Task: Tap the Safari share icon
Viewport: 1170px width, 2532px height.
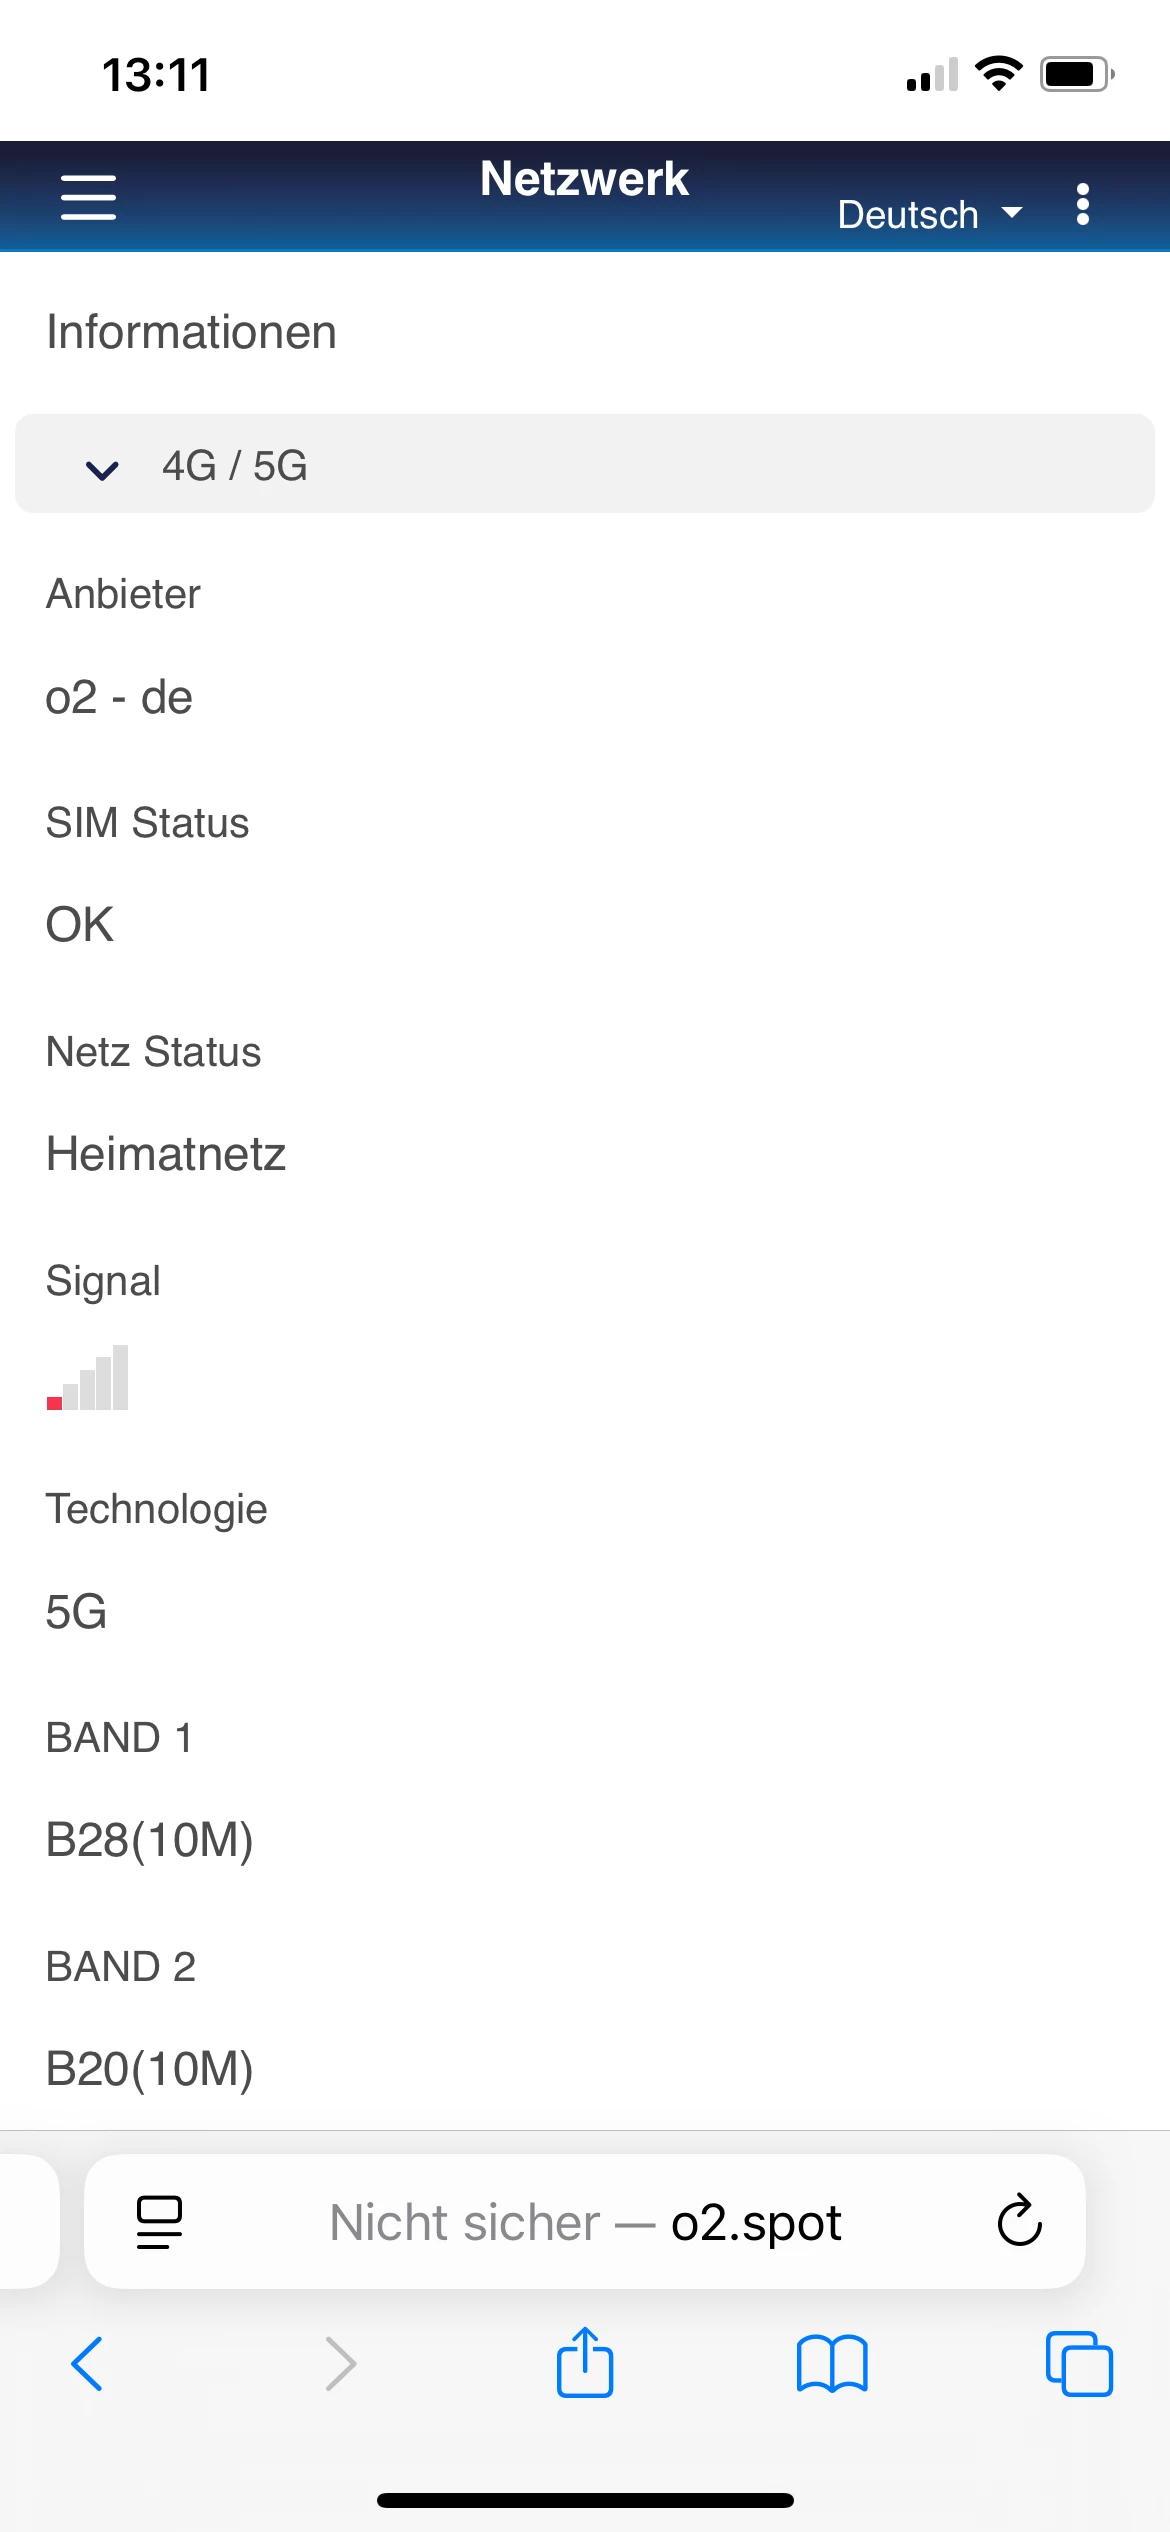Action: tap(585, 2362)
